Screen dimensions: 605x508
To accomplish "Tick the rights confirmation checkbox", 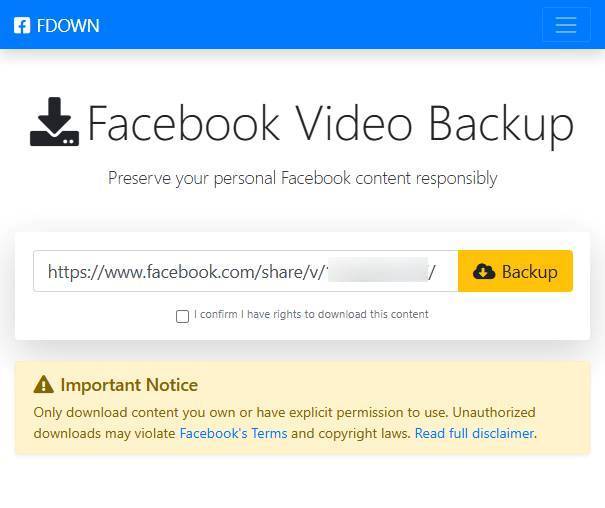I will pos(182,316).
